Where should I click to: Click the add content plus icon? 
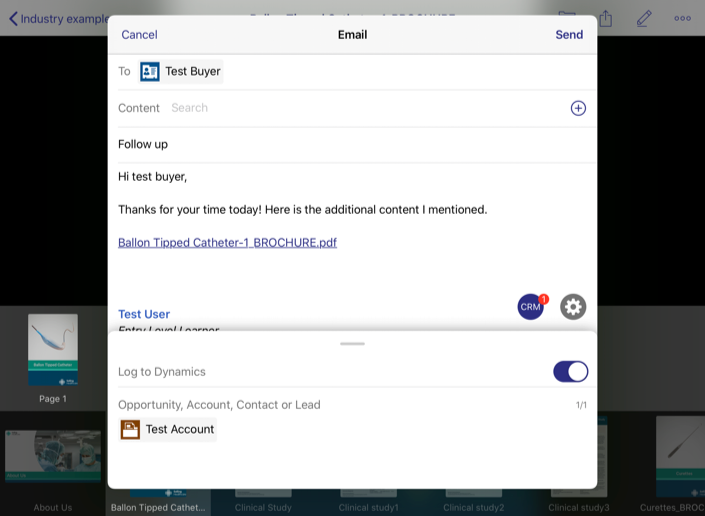(578, 108)
